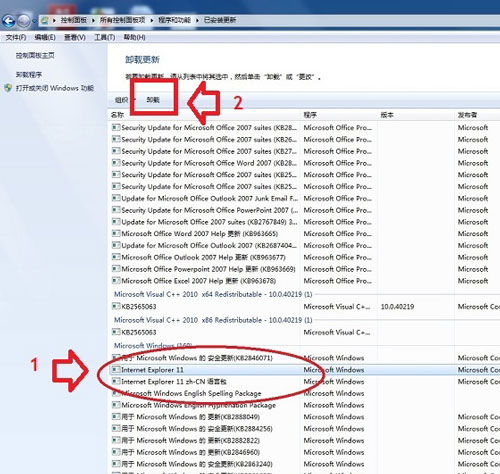Viewport: 500px width, 474px height.
Task: Select Security Update for Office 2007 suites (KB27...
Action: pos(305,151)
